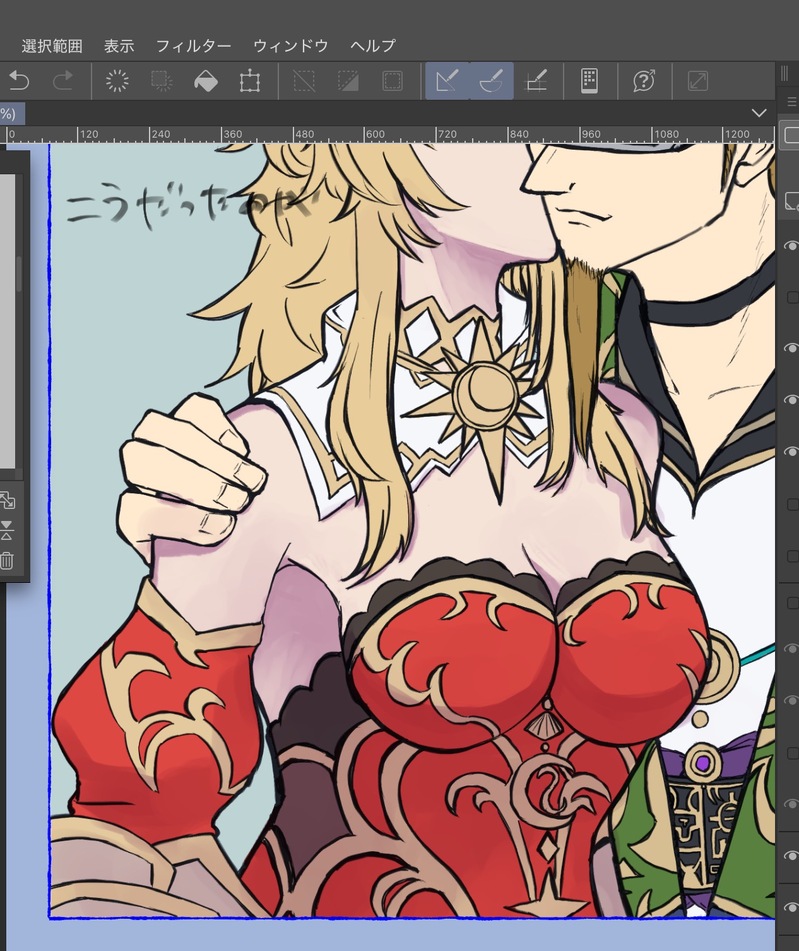This screenshot has width=799, height=951.
Task: Open the smartphone companion mode icon
Action: [x=590, y=81]
